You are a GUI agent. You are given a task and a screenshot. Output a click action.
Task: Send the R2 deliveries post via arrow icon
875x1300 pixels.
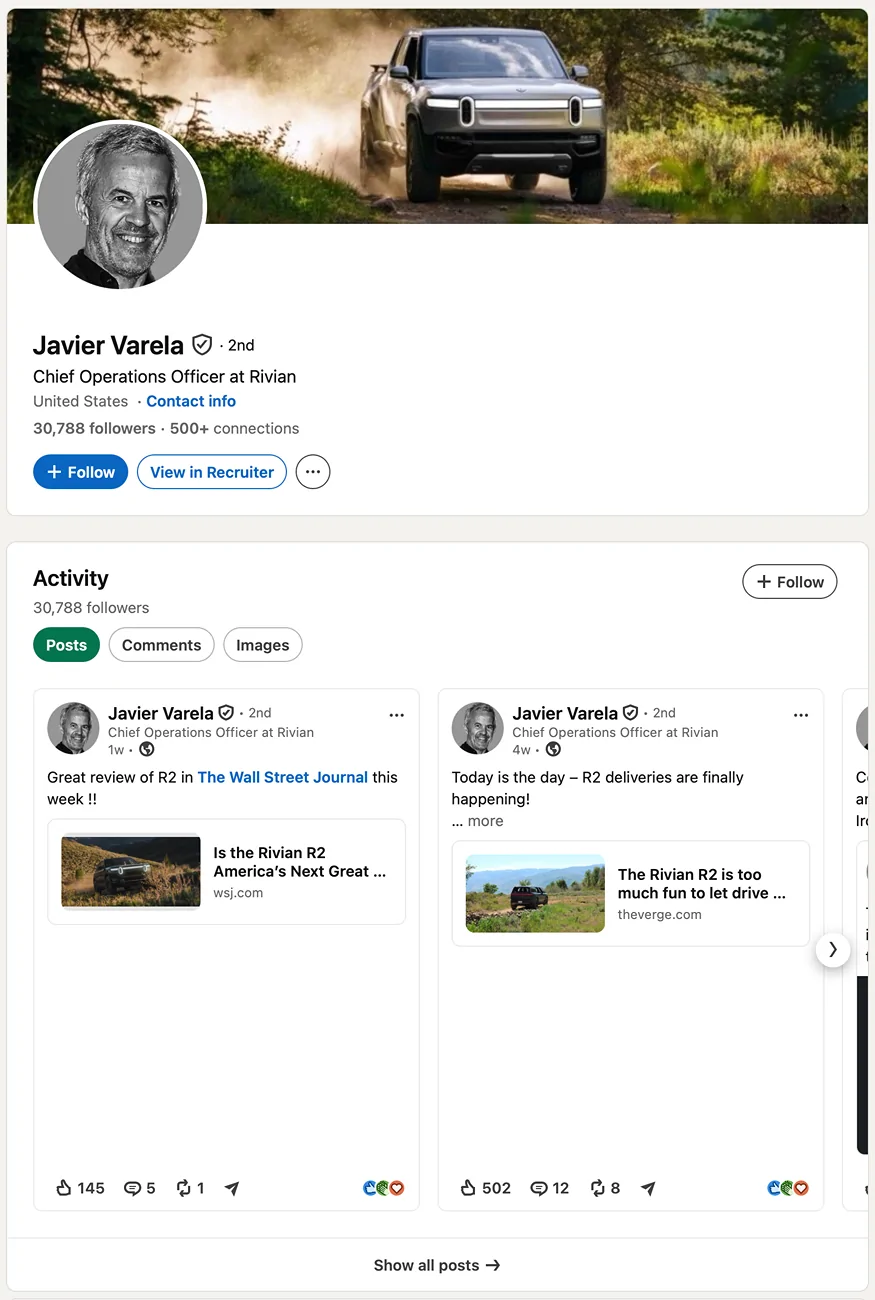[x=648, y=1188]
